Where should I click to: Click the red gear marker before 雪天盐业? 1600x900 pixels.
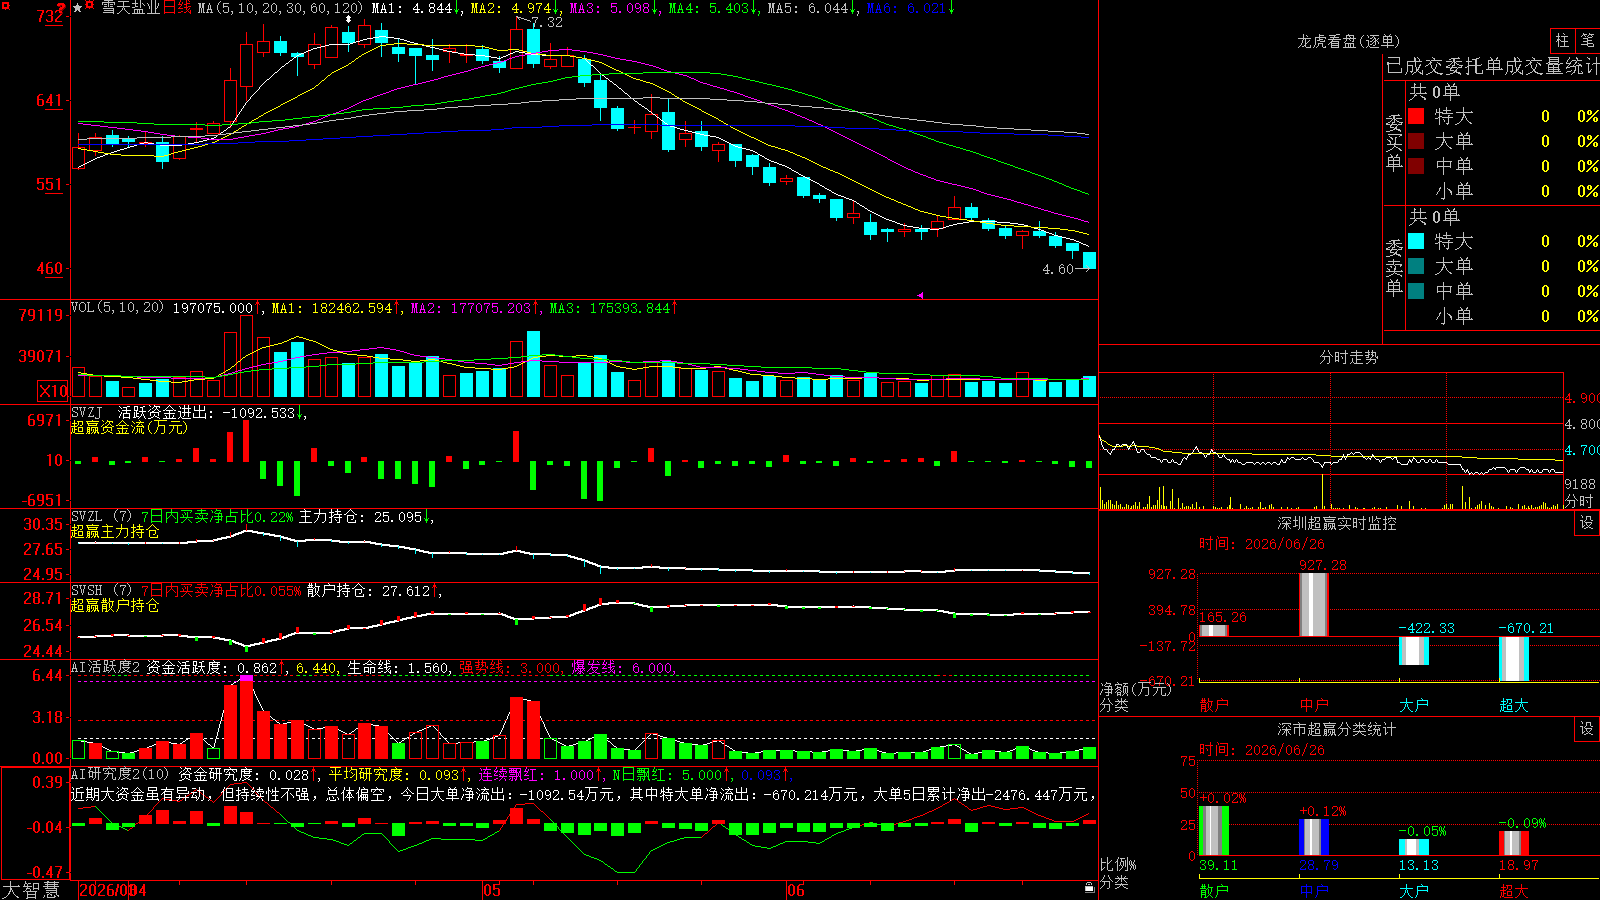pos(91,7)
